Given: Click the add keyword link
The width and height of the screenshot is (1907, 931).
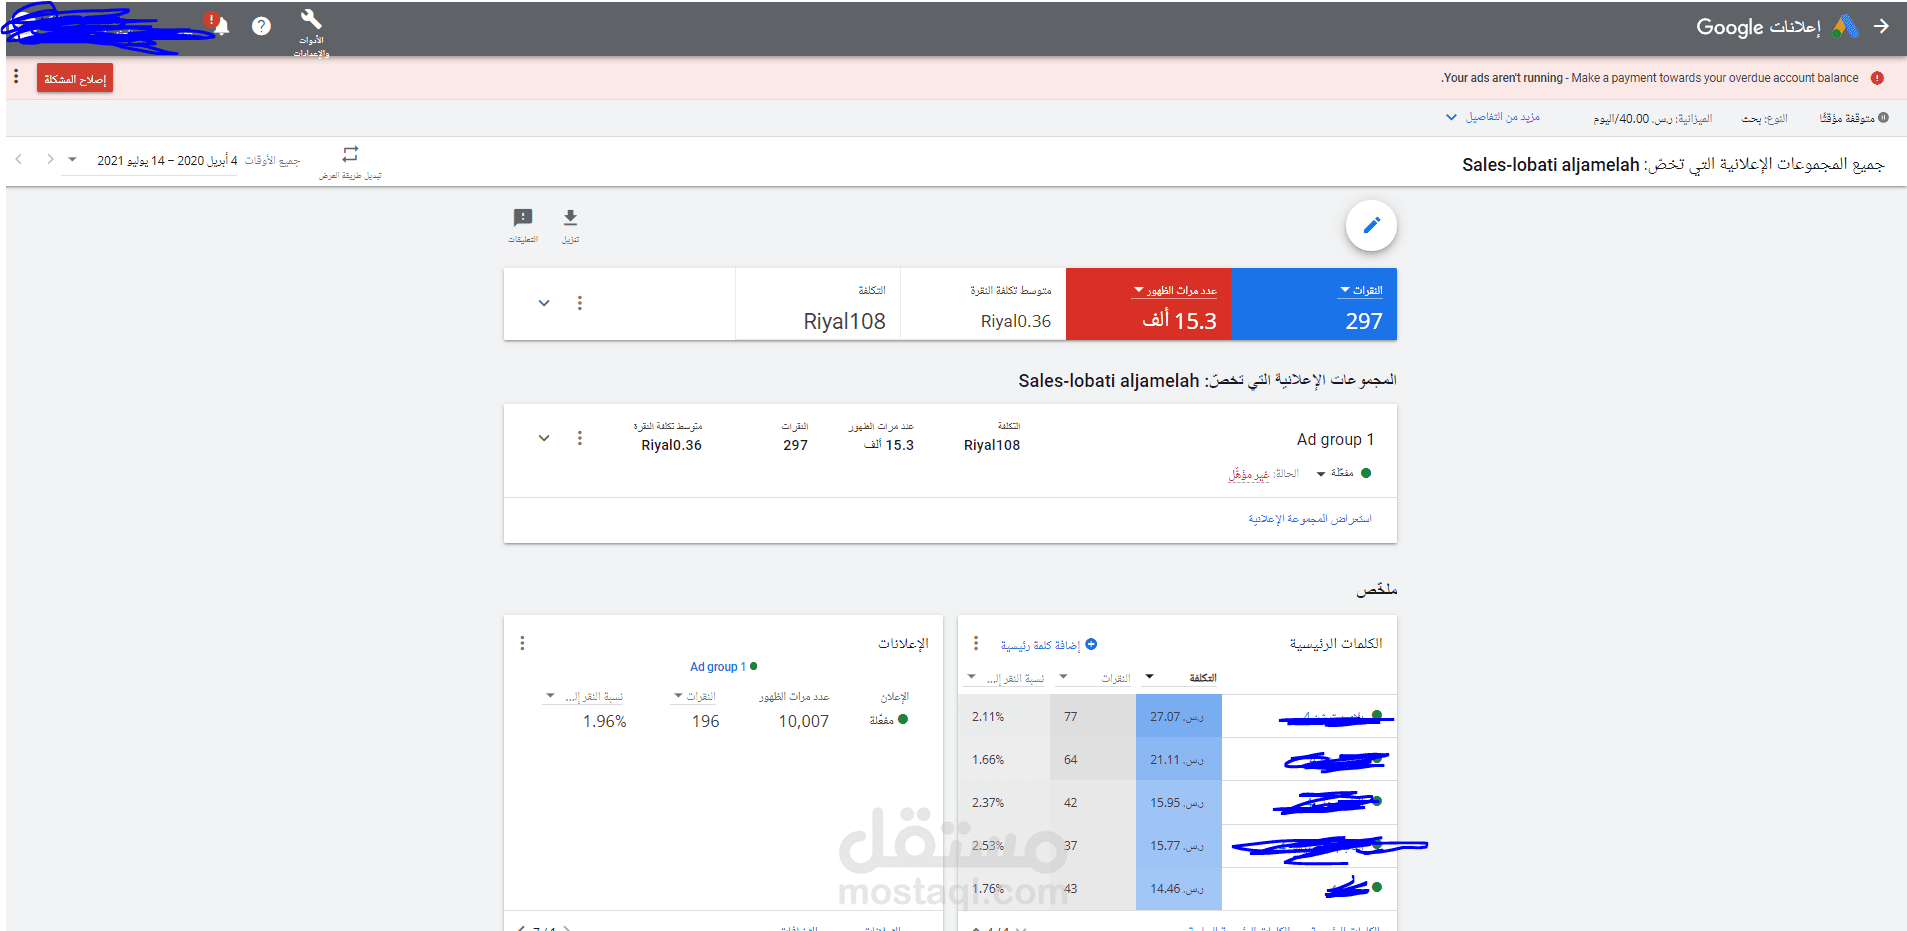Looking at the screenshot, I should [1041, 645].
